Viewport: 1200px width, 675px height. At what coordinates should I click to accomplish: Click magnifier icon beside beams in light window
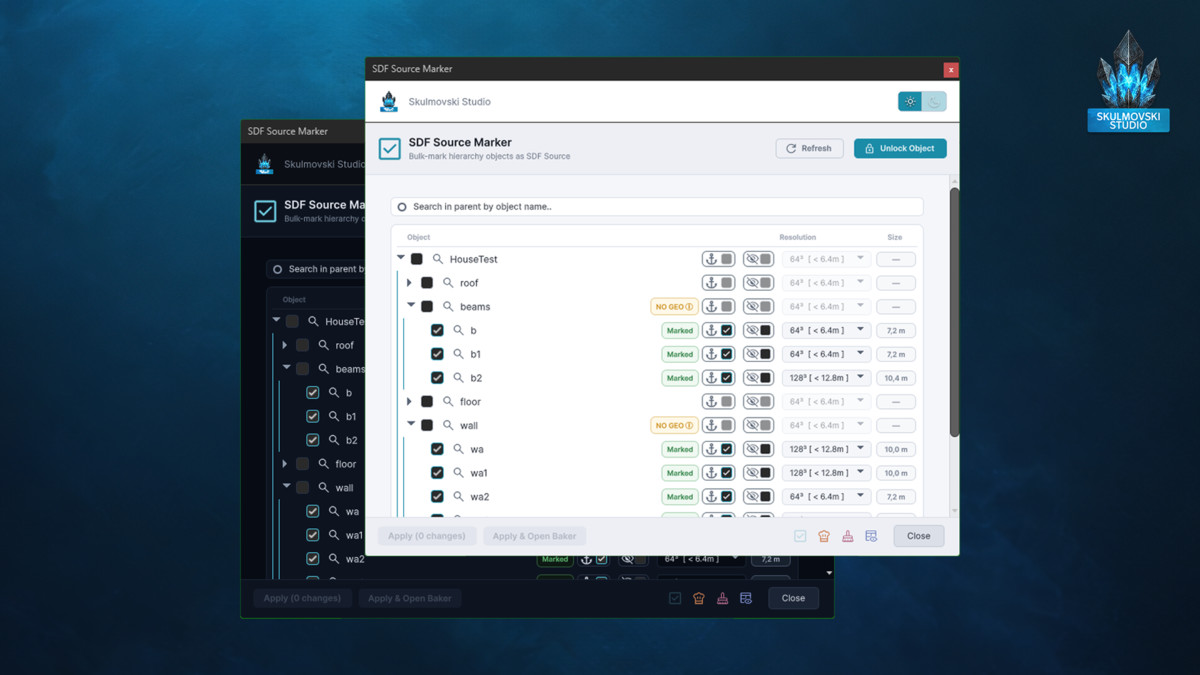point(448,307)
